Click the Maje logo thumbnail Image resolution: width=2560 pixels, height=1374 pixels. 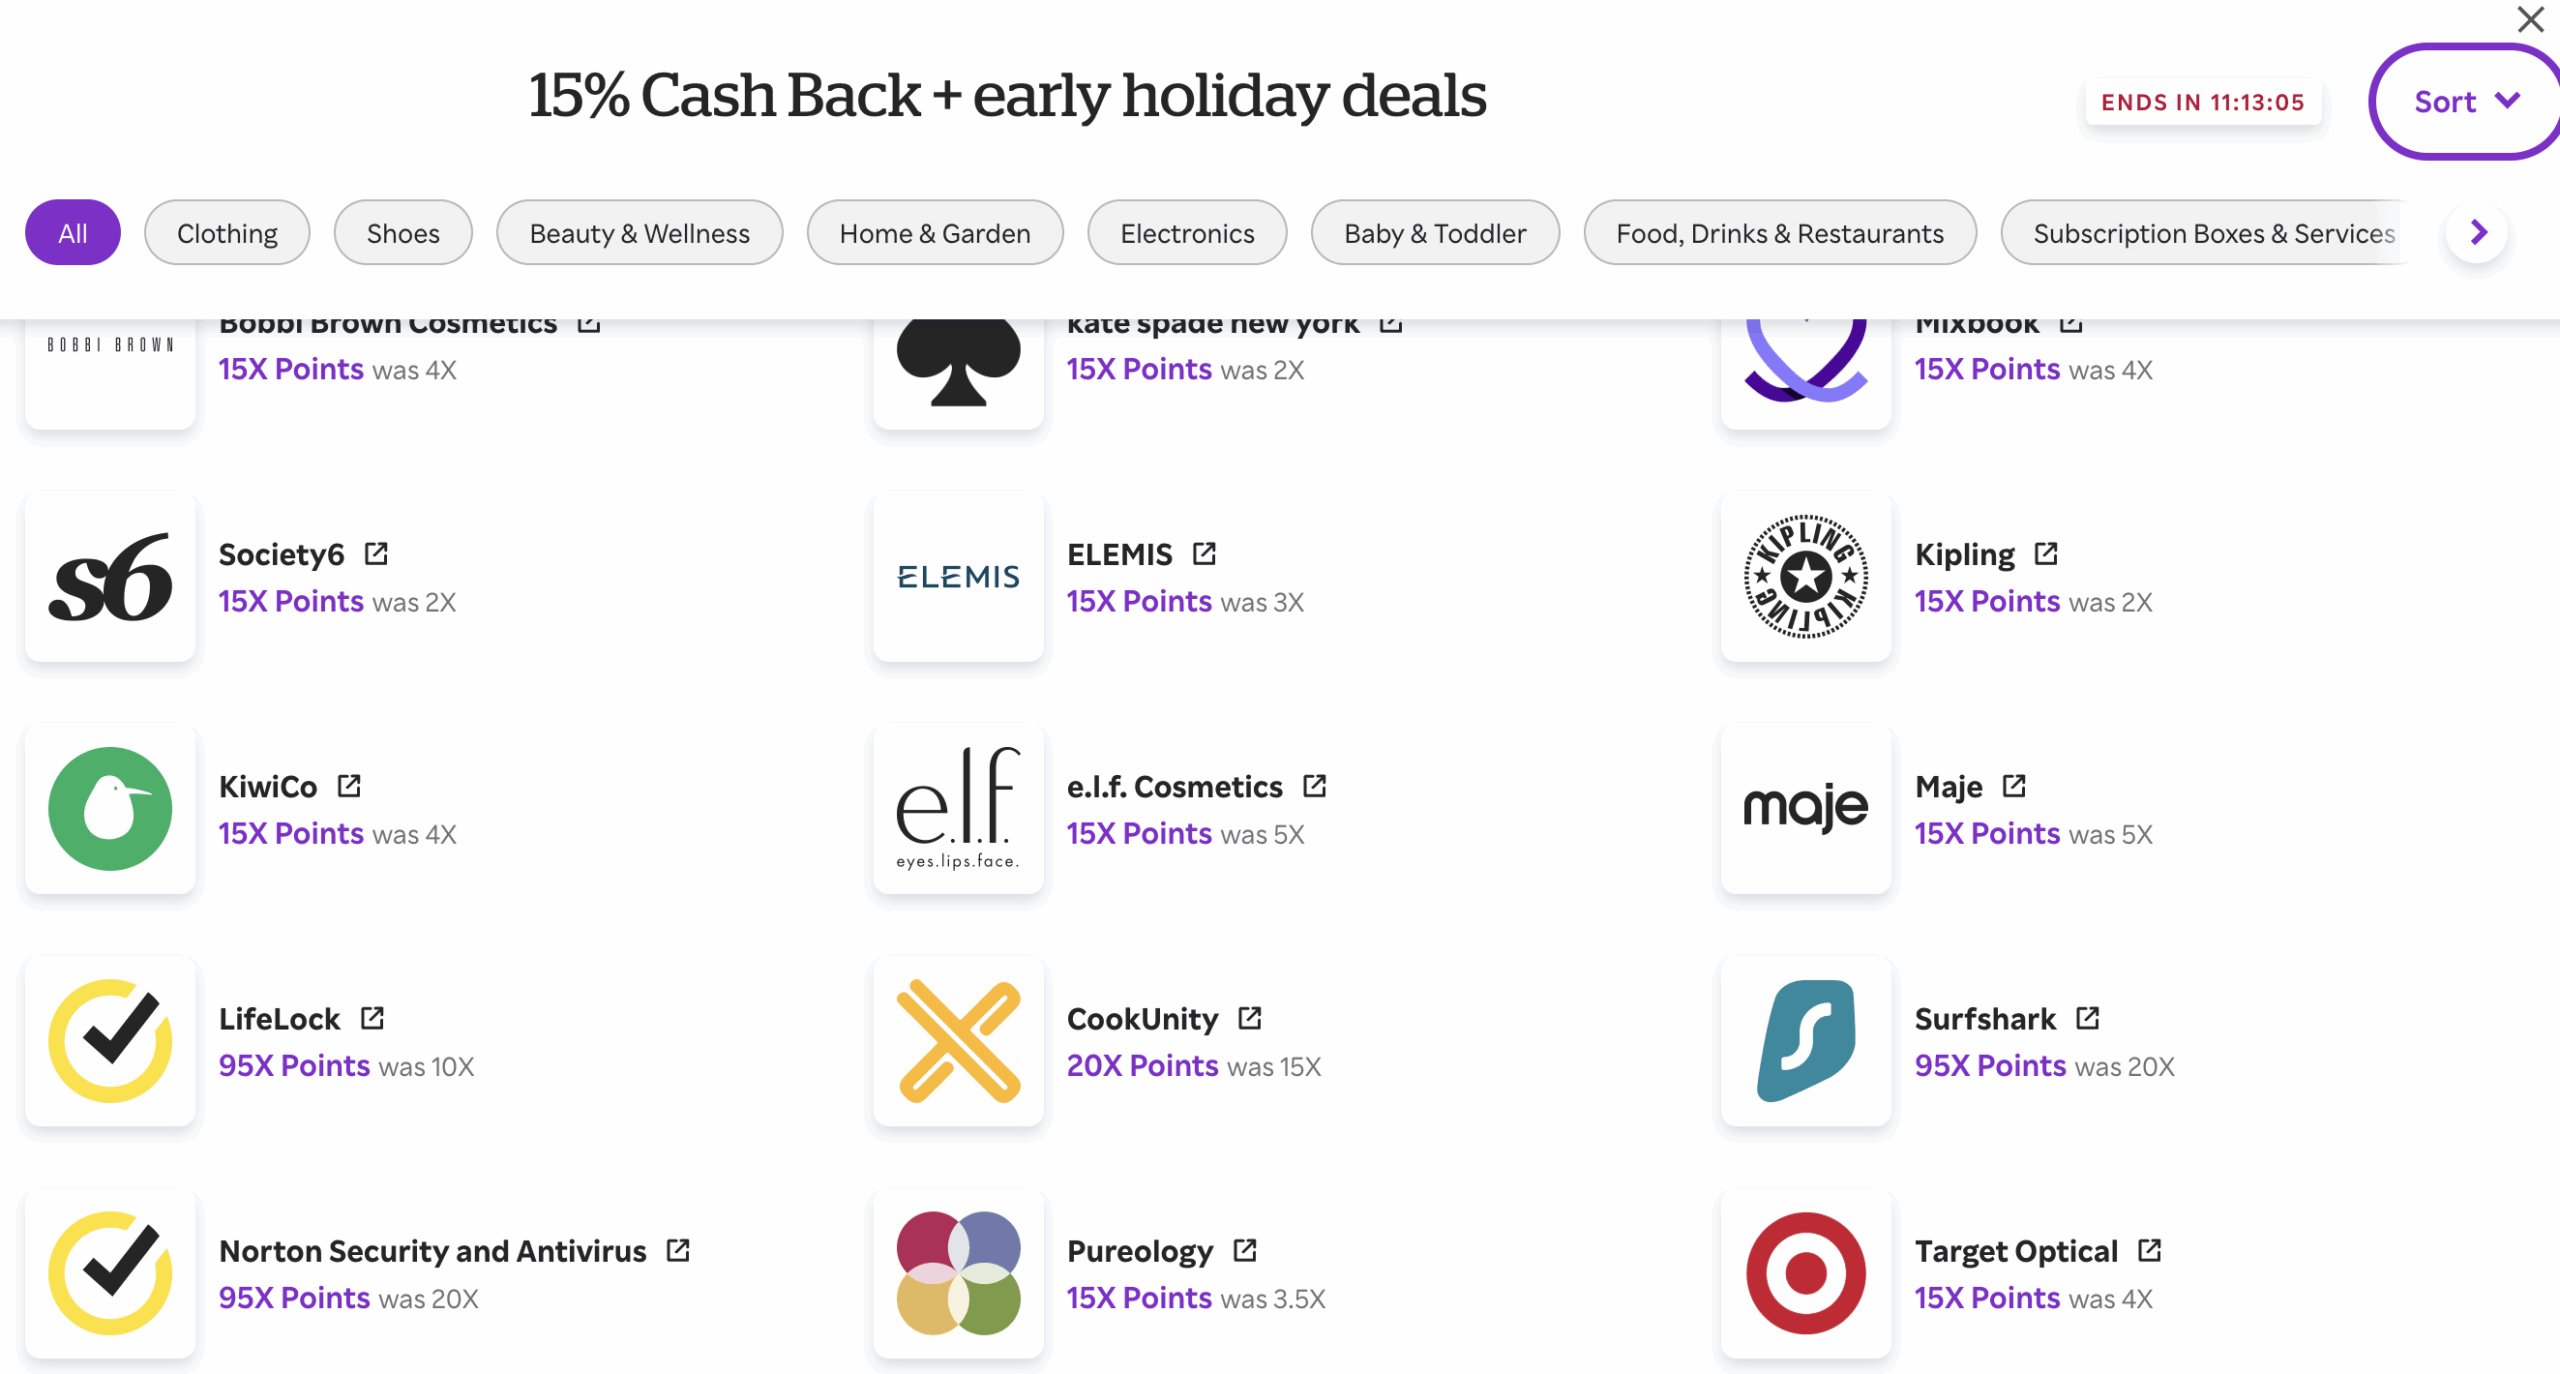pyautogui.click(x=1806, y=808)
